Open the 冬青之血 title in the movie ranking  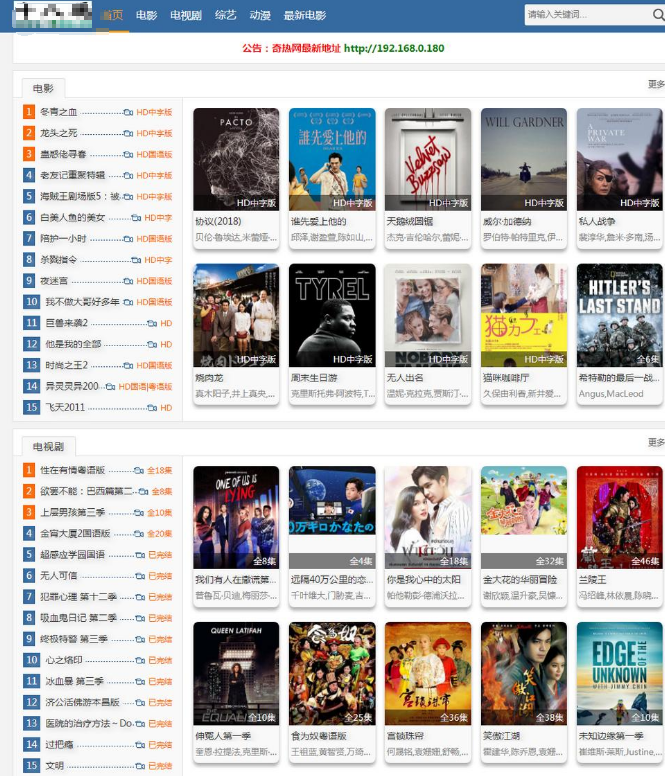tap(58, 112)
